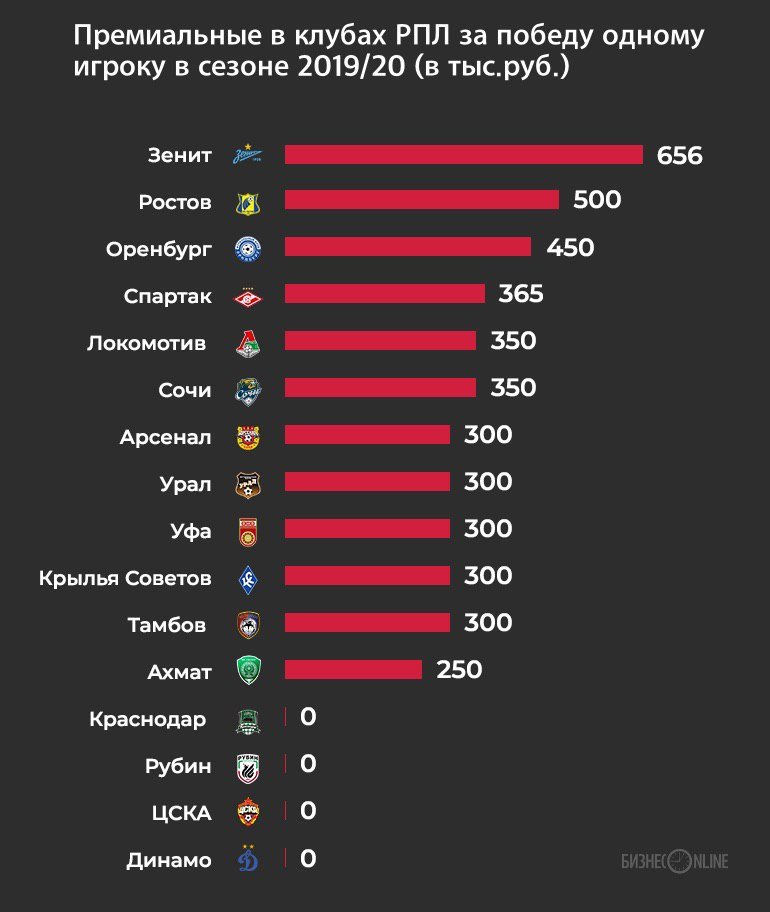Screen dimensions: 770x912
Task: Click the Rostov 500 bar
Action: 421,200
